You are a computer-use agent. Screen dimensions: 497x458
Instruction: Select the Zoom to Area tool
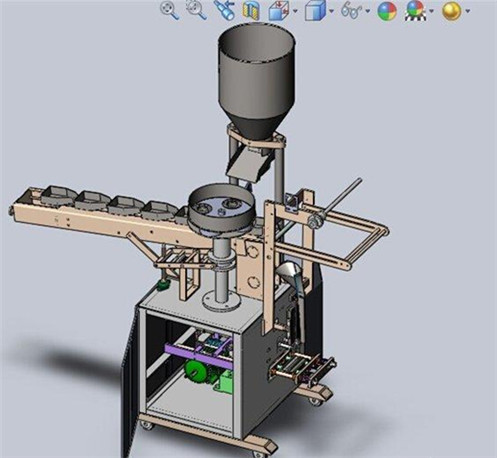(x=196, y=10)
